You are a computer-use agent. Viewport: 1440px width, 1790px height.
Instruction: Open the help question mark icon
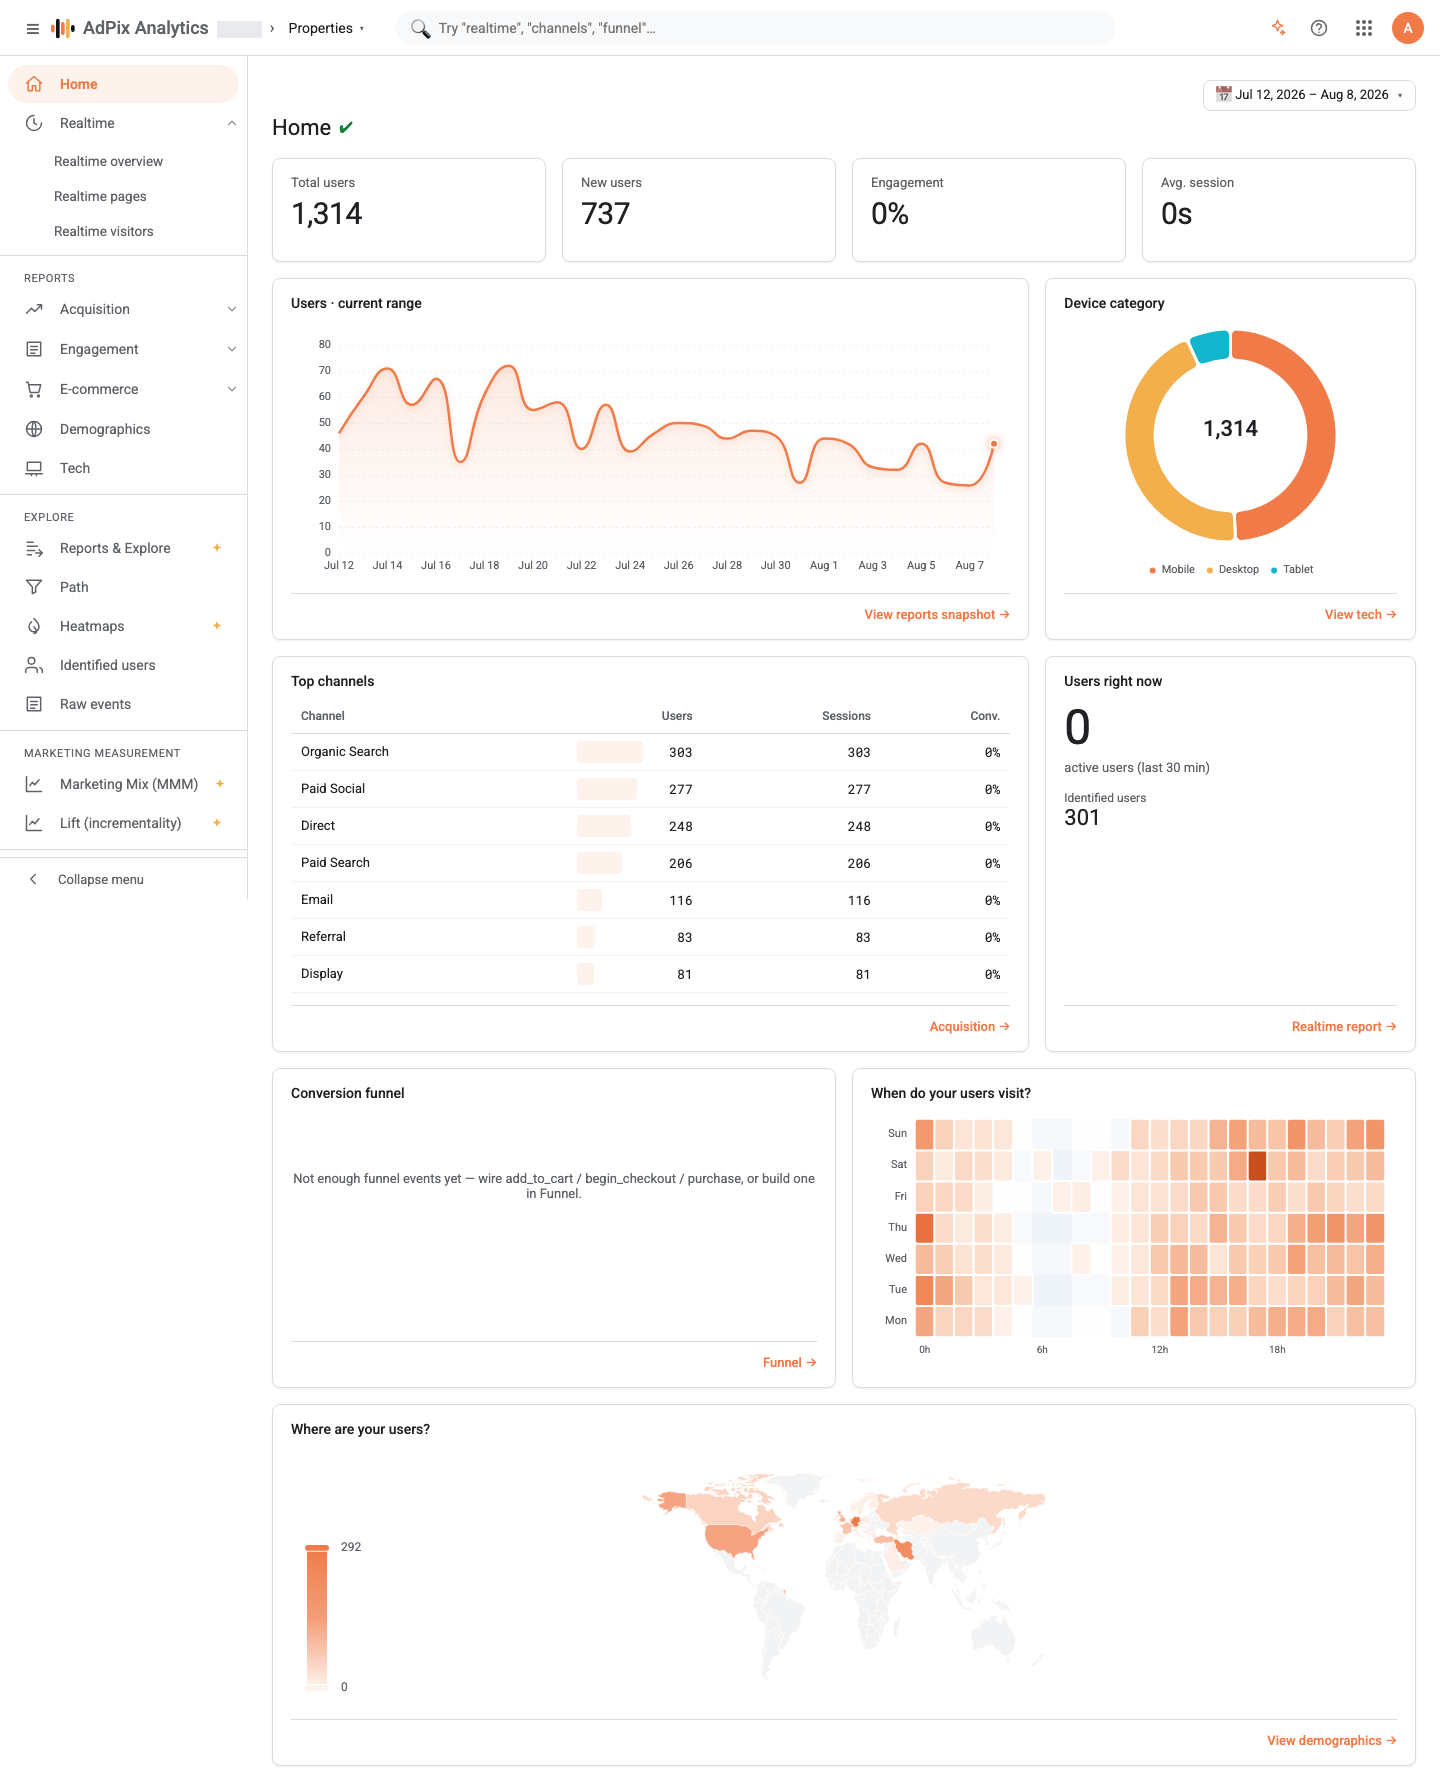click(x=1319, y=28)
